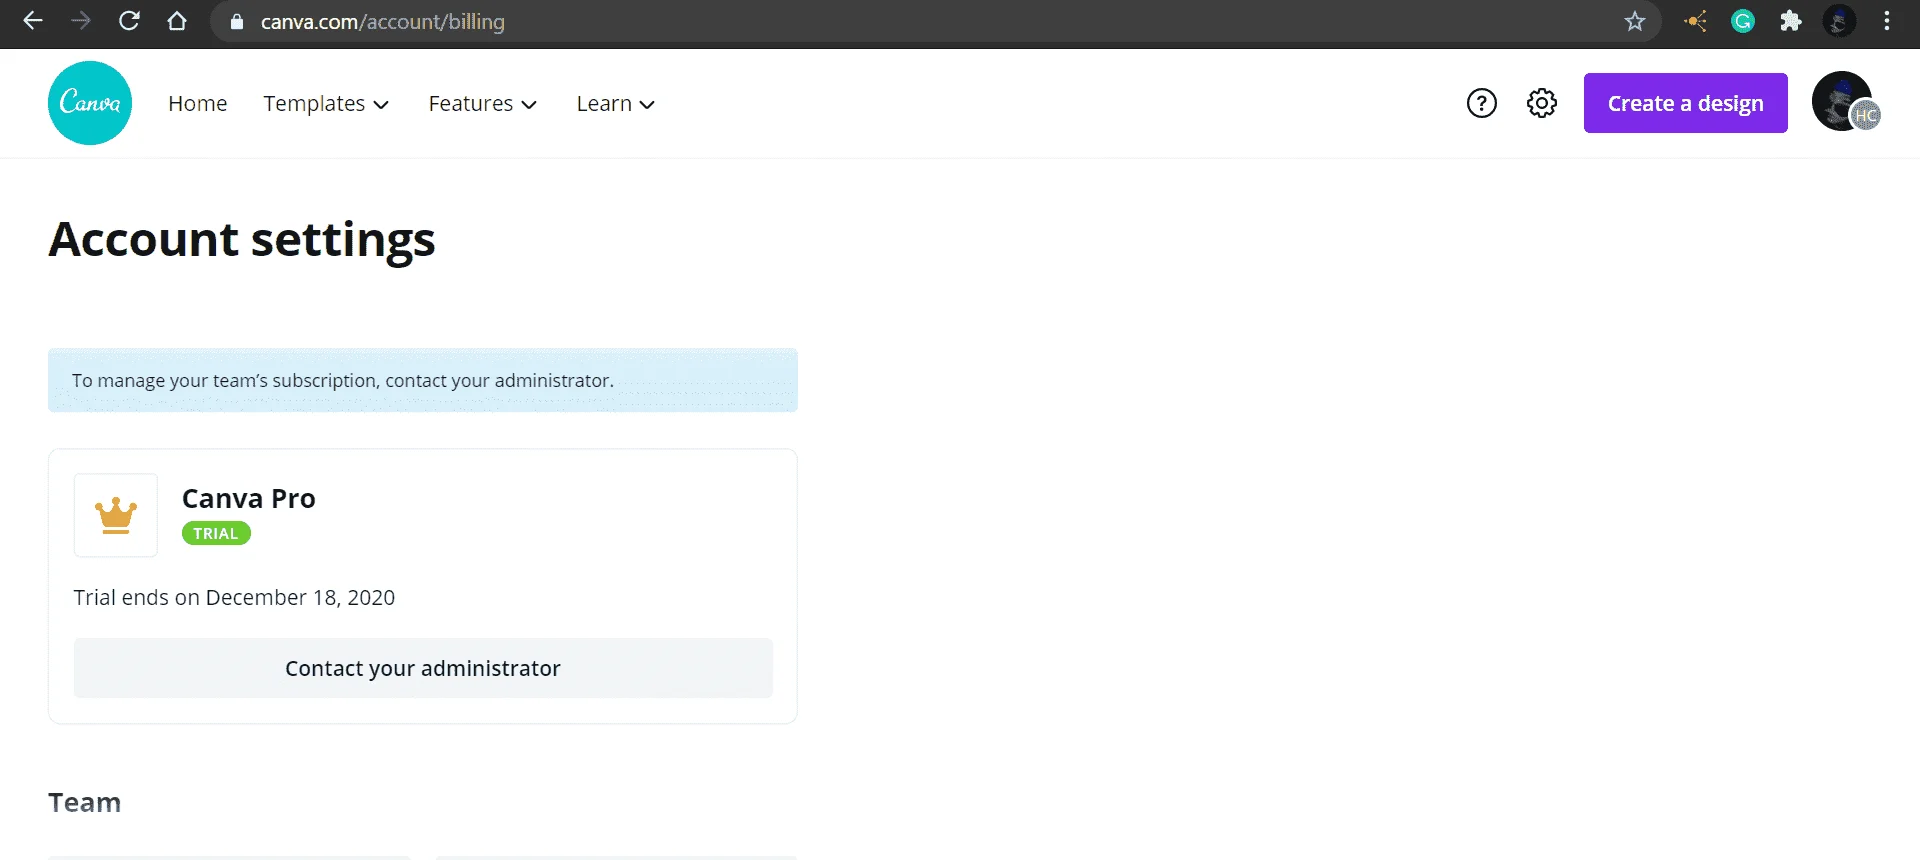Go back with browser back arrow

click(33, 21)
